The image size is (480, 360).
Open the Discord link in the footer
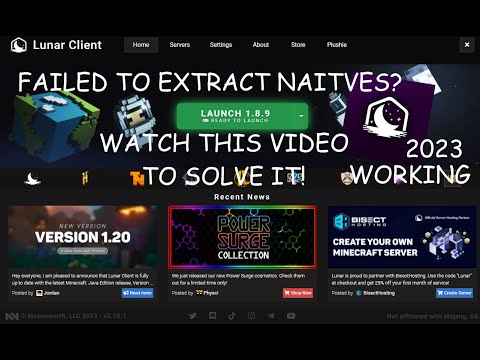(212, 316)
